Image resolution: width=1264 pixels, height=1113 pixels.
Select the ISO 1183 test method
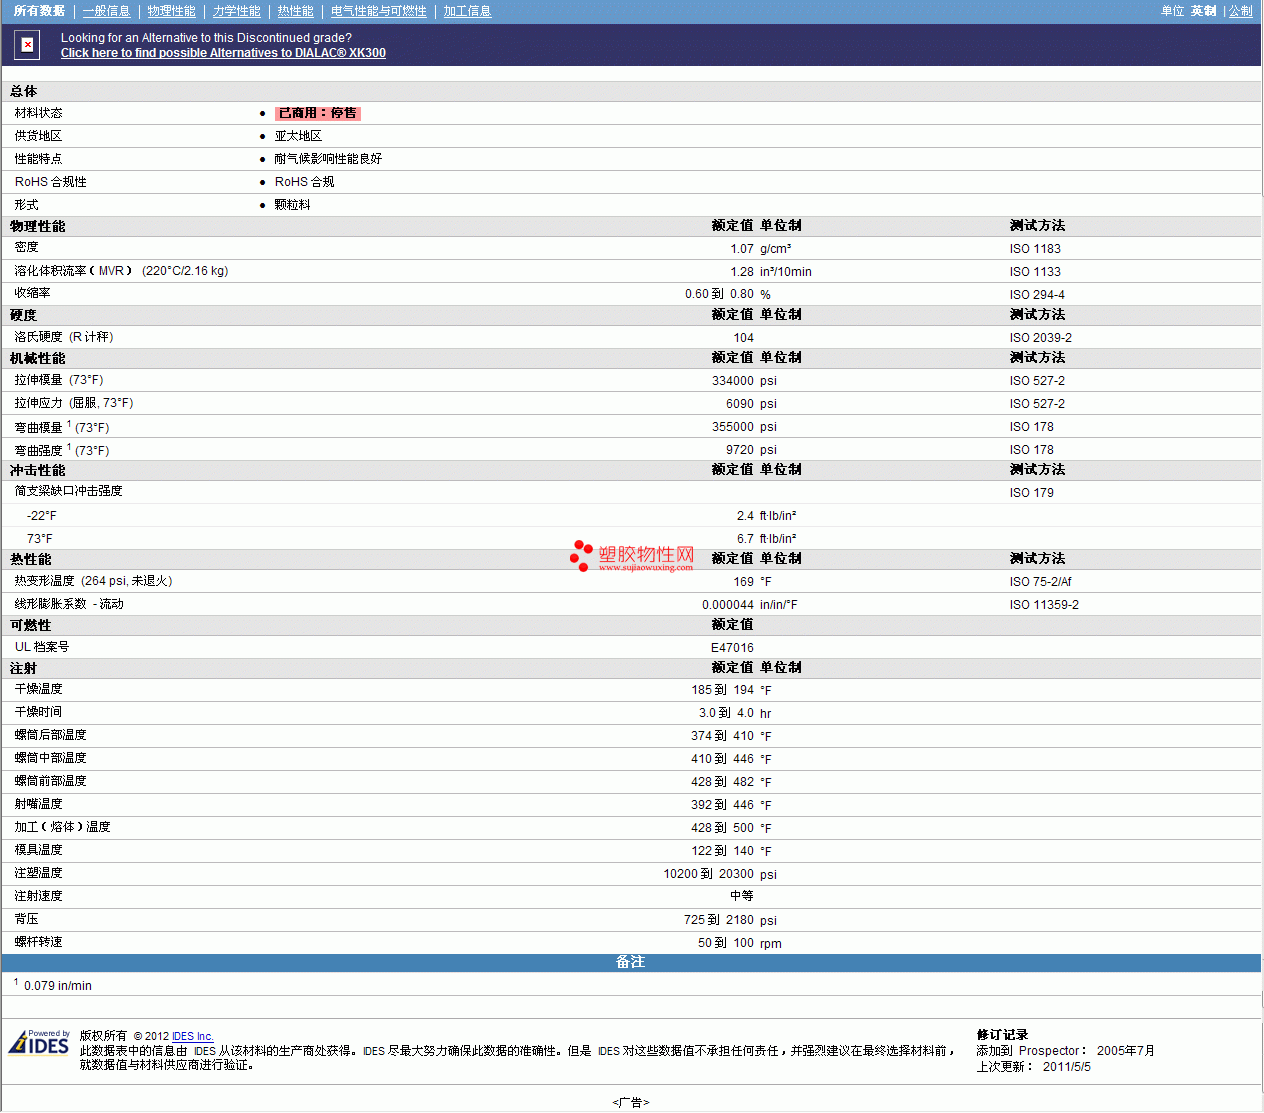(x=1035, y=249)
